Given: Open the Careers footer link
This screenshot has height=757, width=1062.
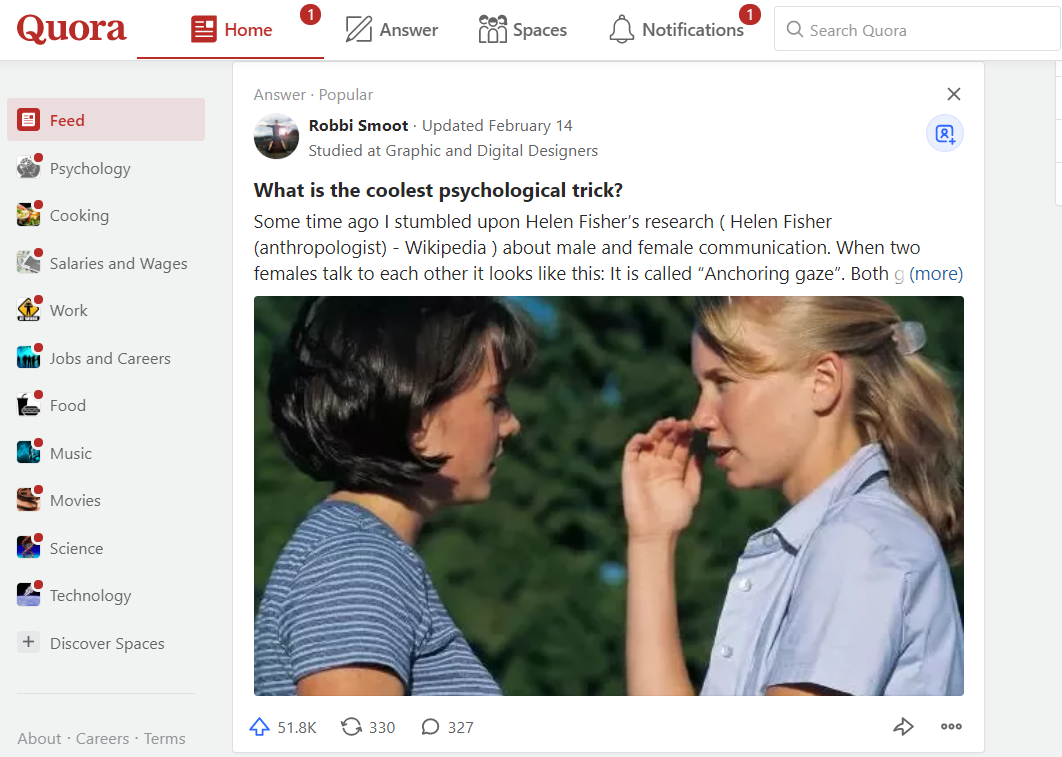Looking at the screenshot, I should (x=102, y=739).
